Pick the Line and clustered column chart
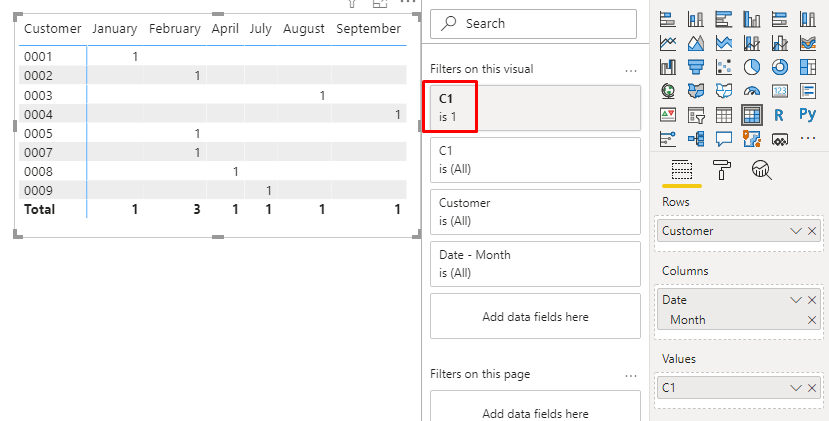The height and width of the screenshot is (421, 829). pyautogui.click(x=780, y=43)
